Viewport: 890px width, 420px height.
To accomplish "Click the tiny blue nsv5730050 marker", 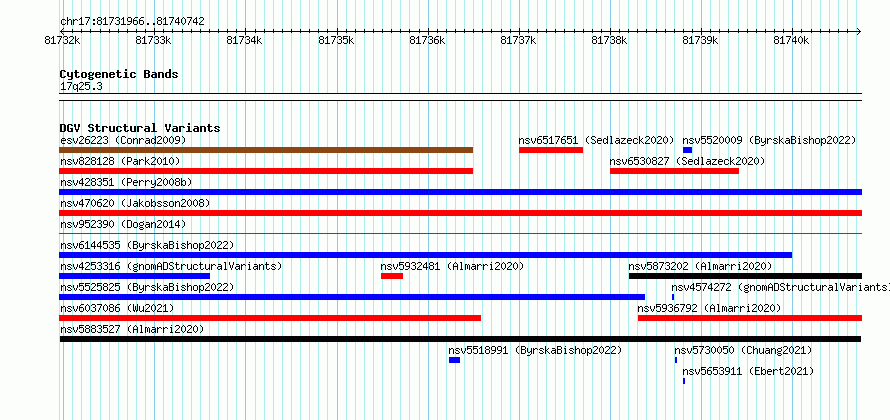I will 676,360.
